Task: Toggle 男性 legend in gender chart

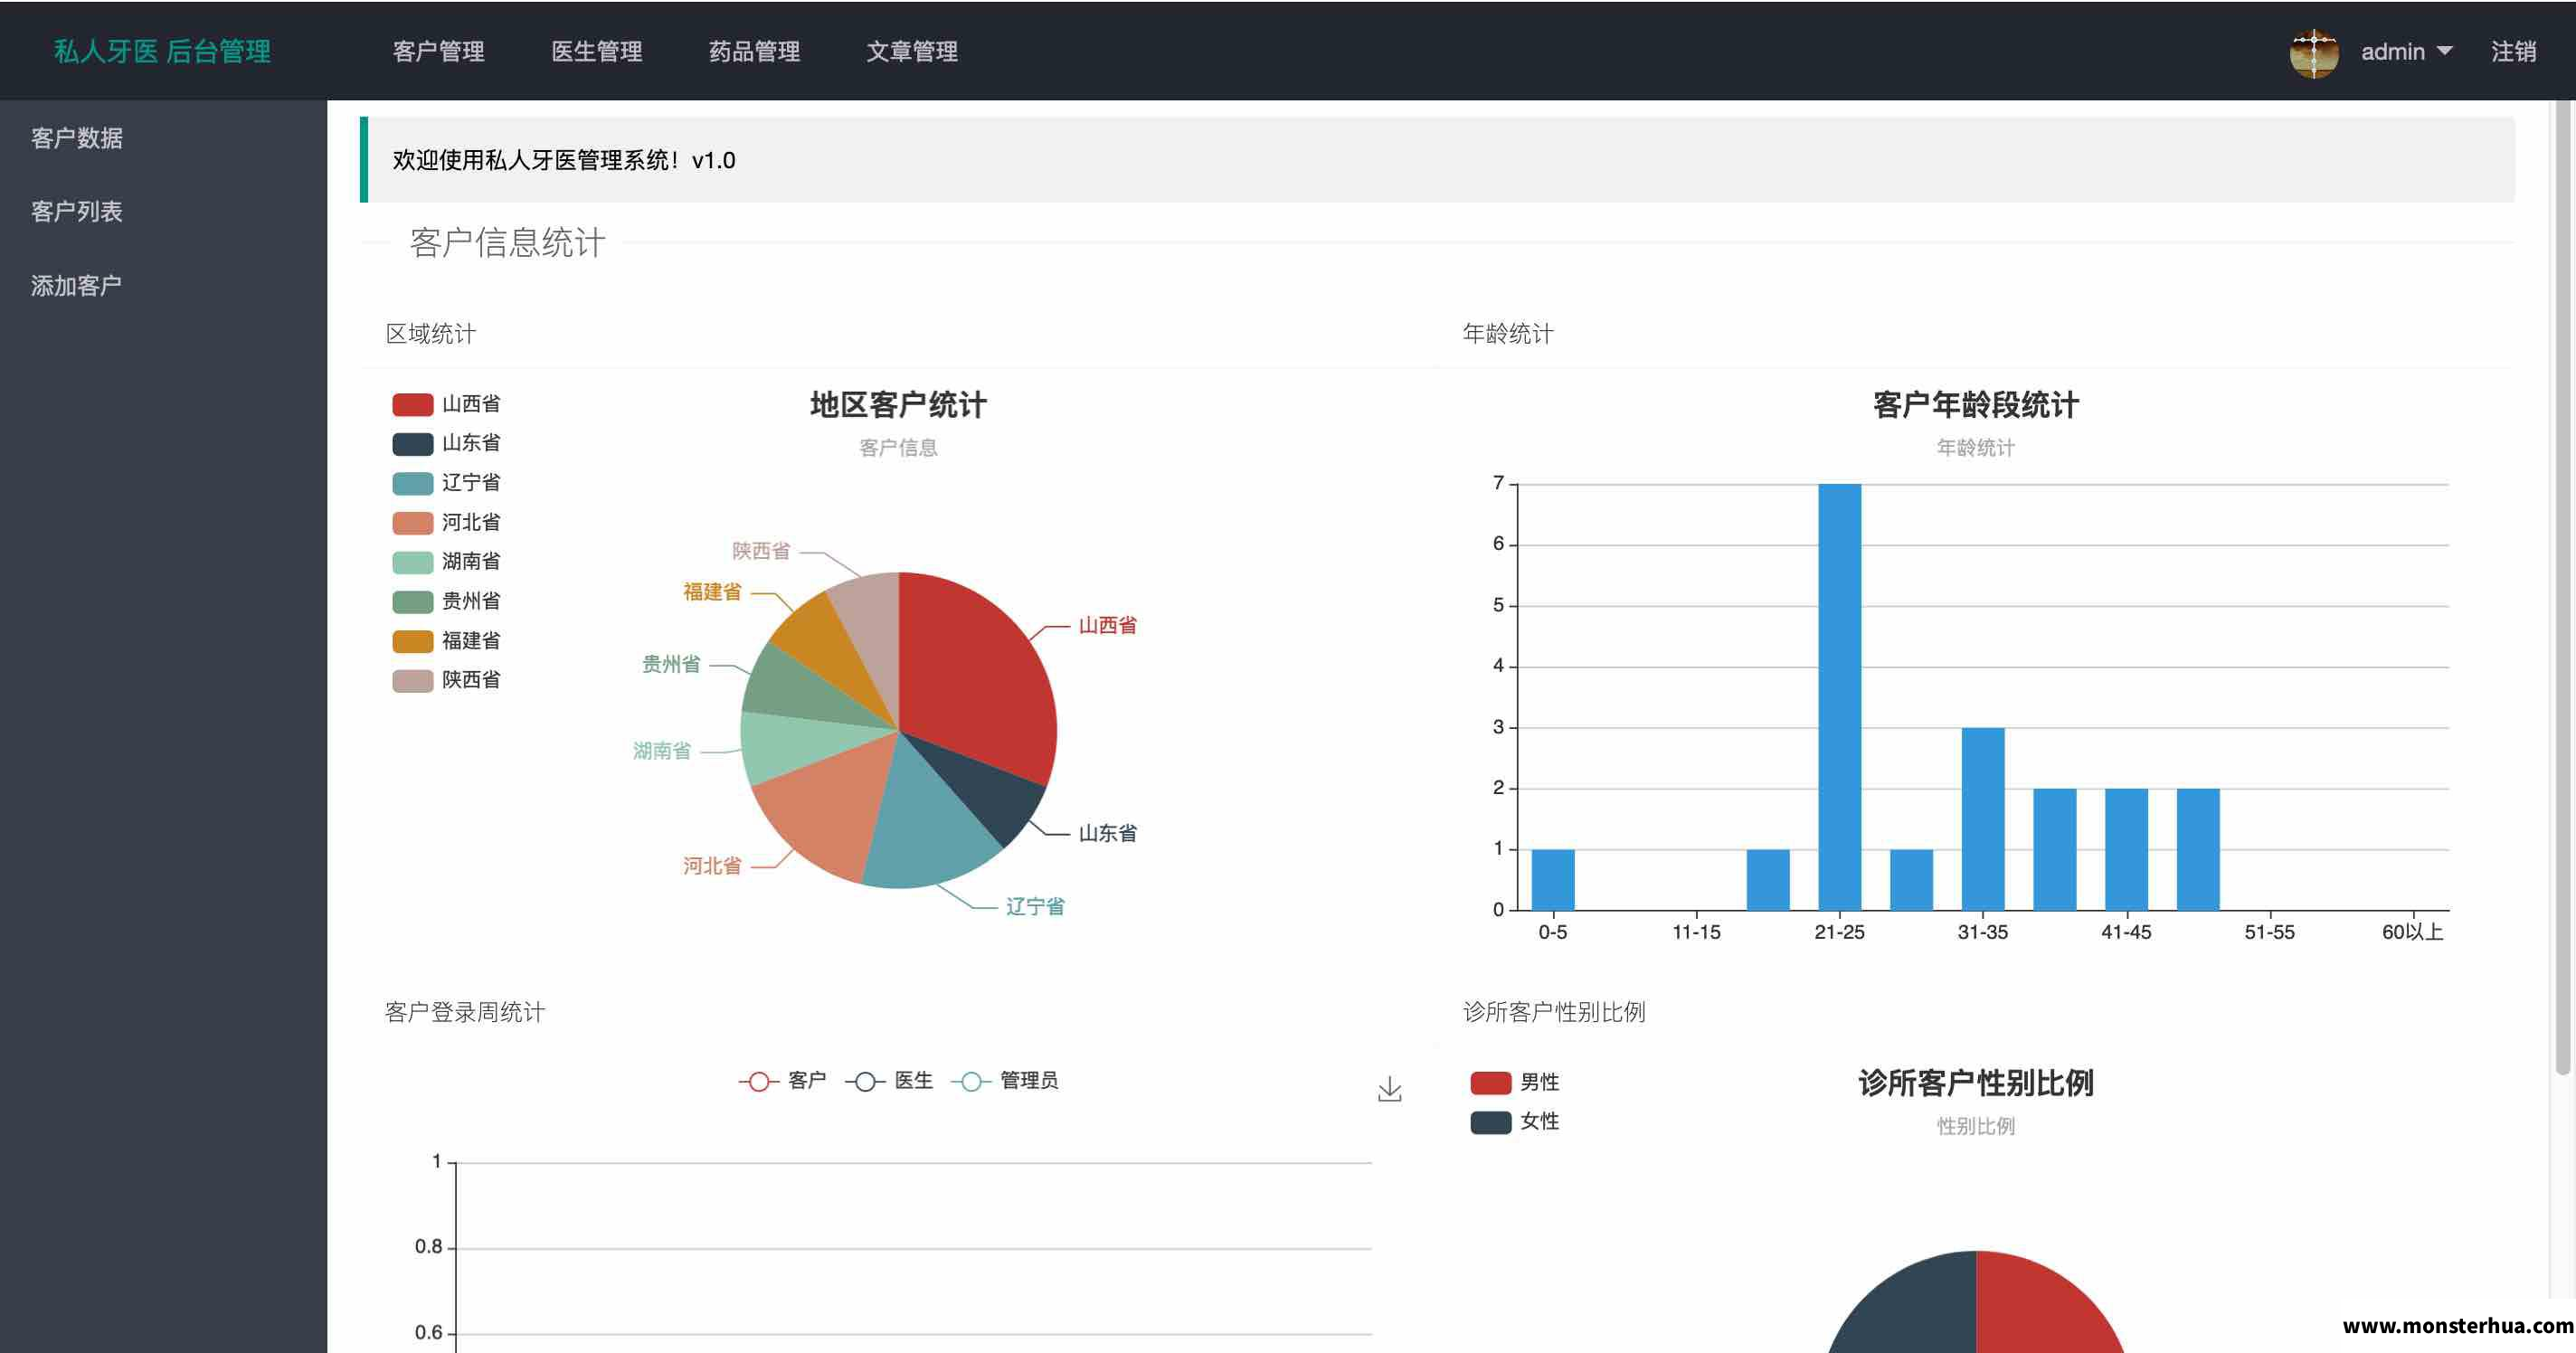Action: coord(1514,1082)
